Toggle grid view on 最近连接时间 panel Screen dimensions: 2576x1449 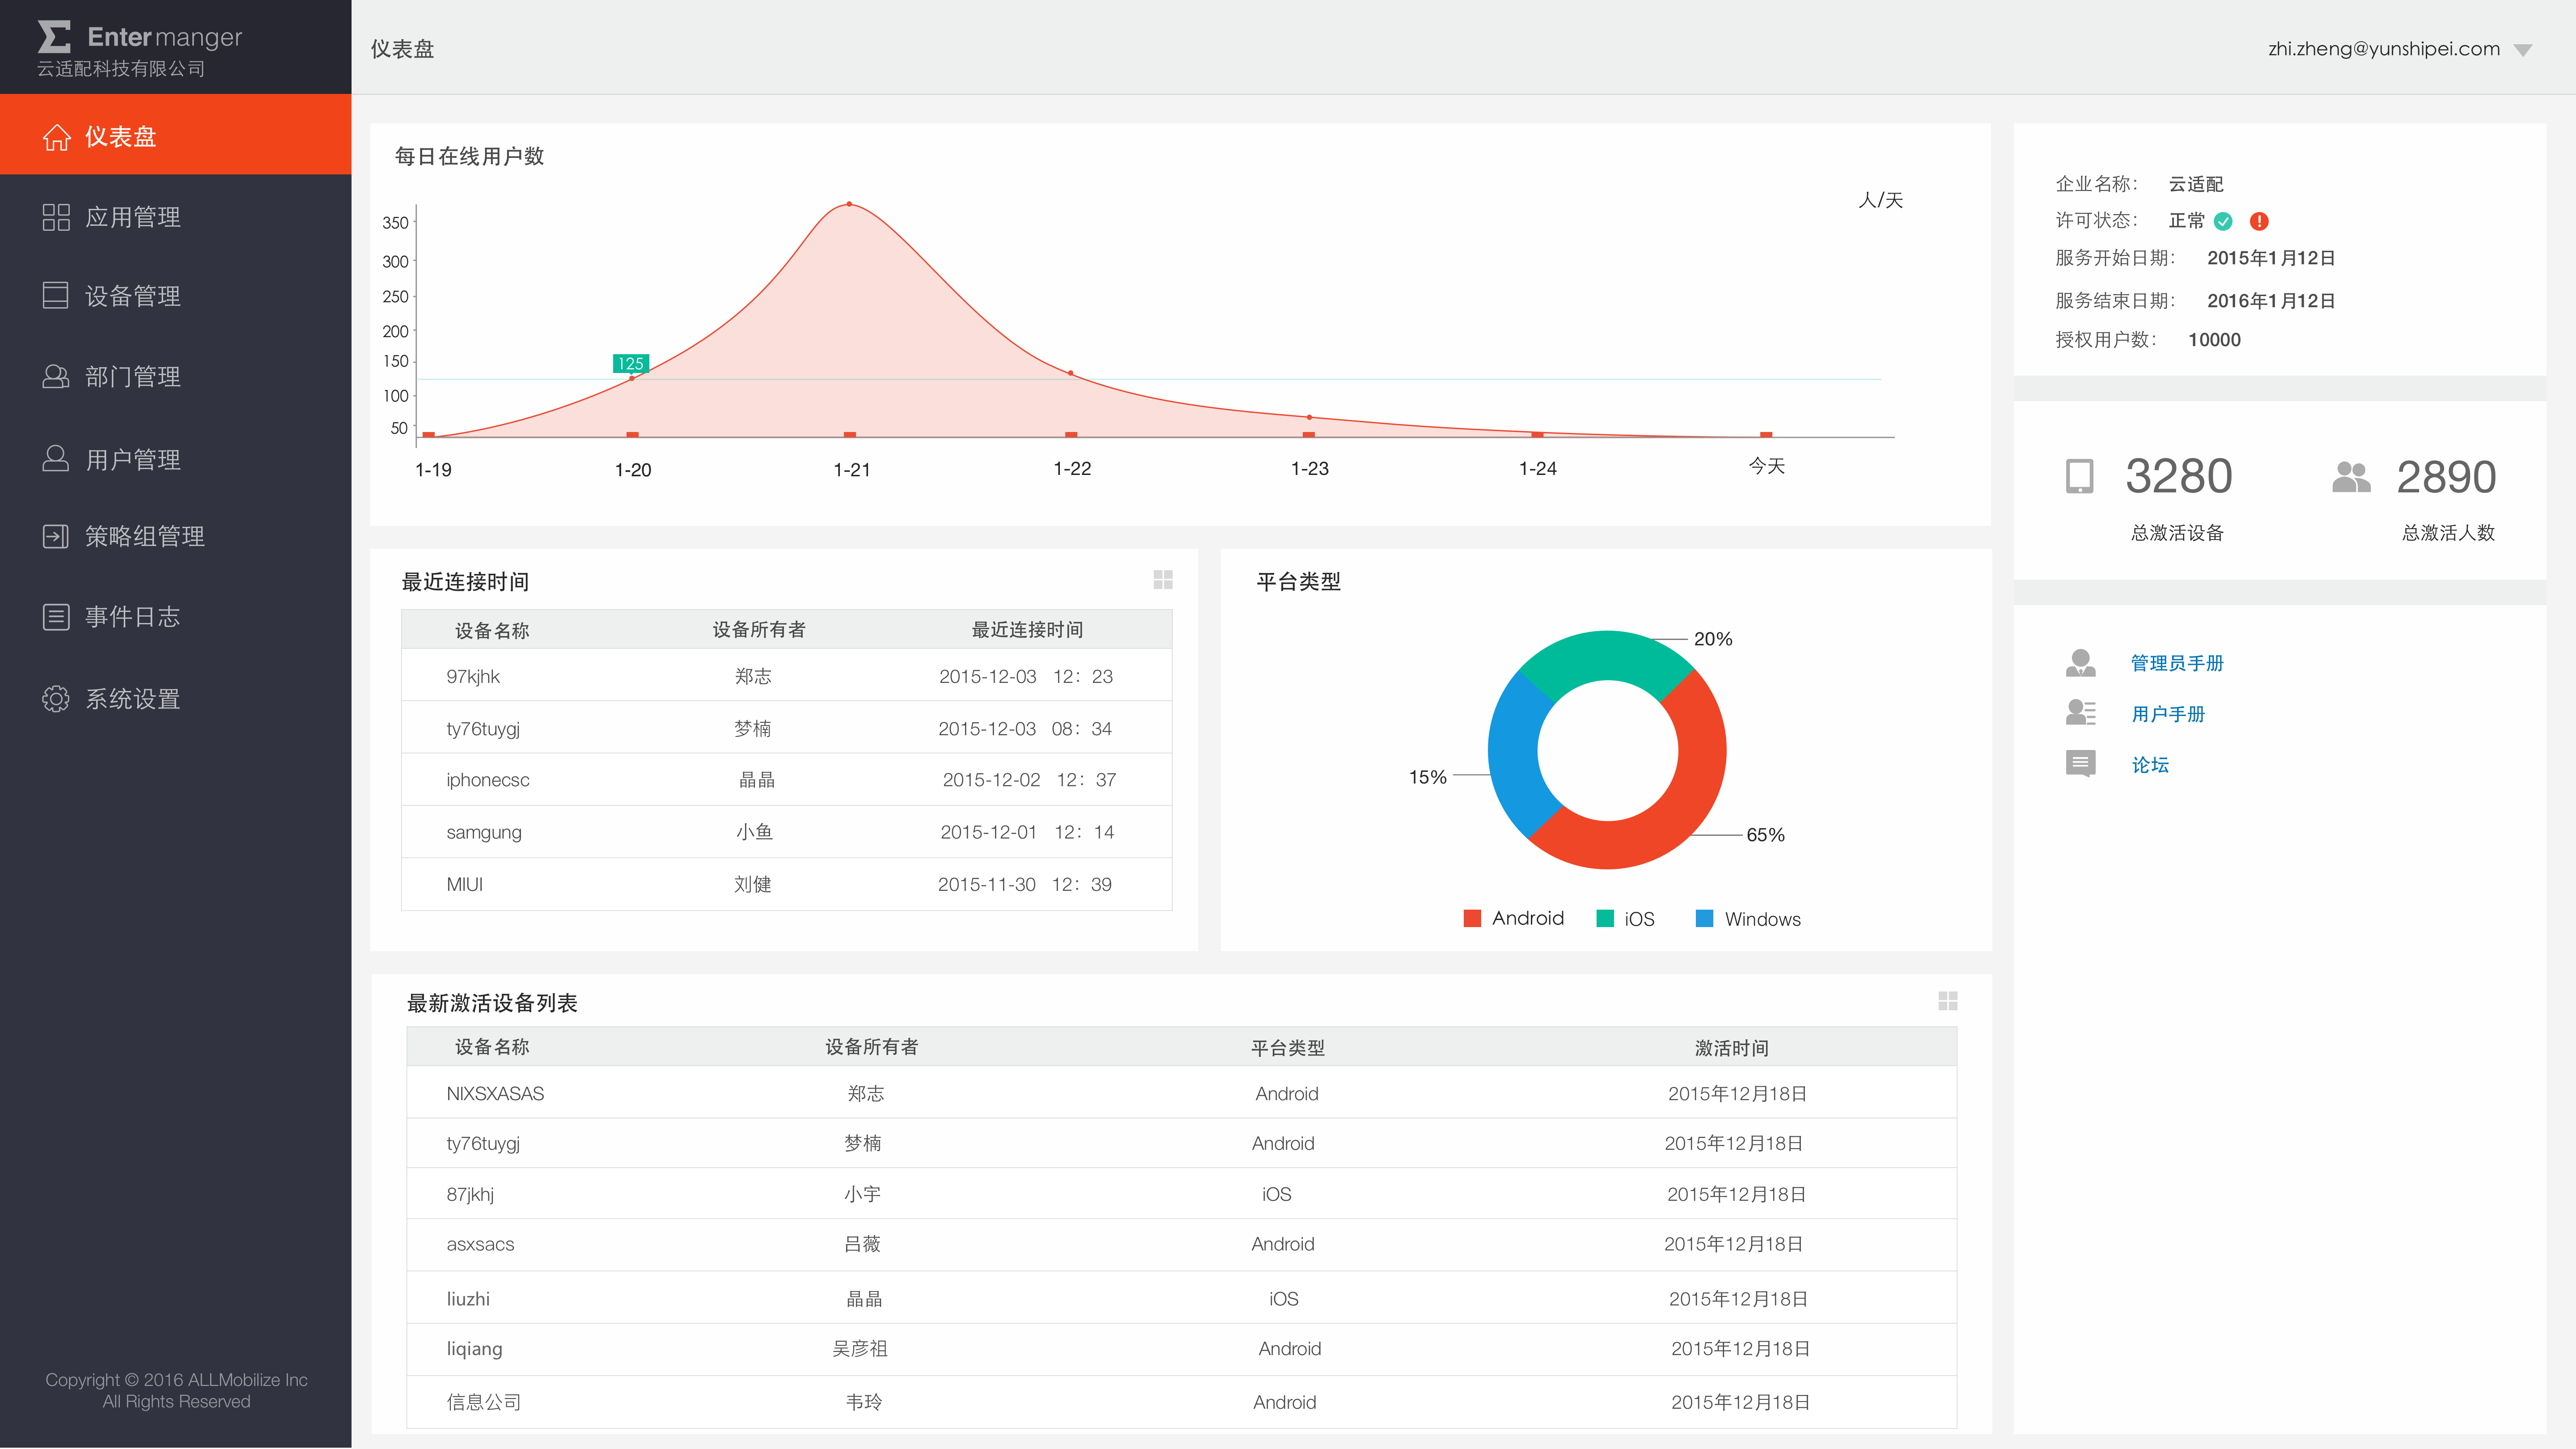pyautogui.click(x=1162, y=580)
